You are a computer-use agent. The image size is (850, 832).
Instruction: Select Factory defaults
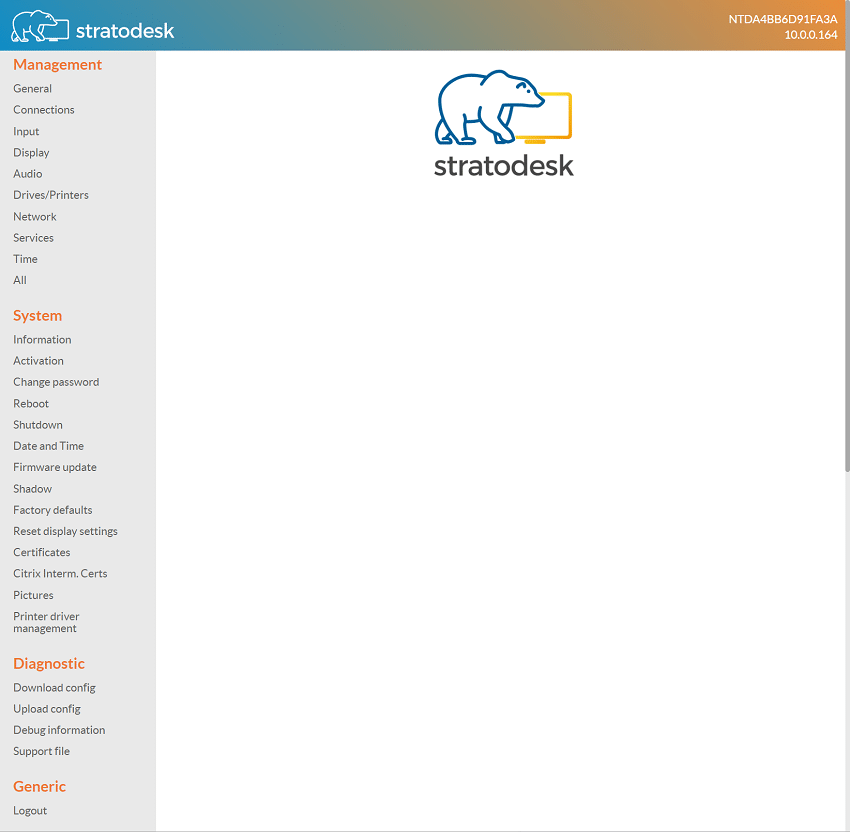[x=53, y=509]
